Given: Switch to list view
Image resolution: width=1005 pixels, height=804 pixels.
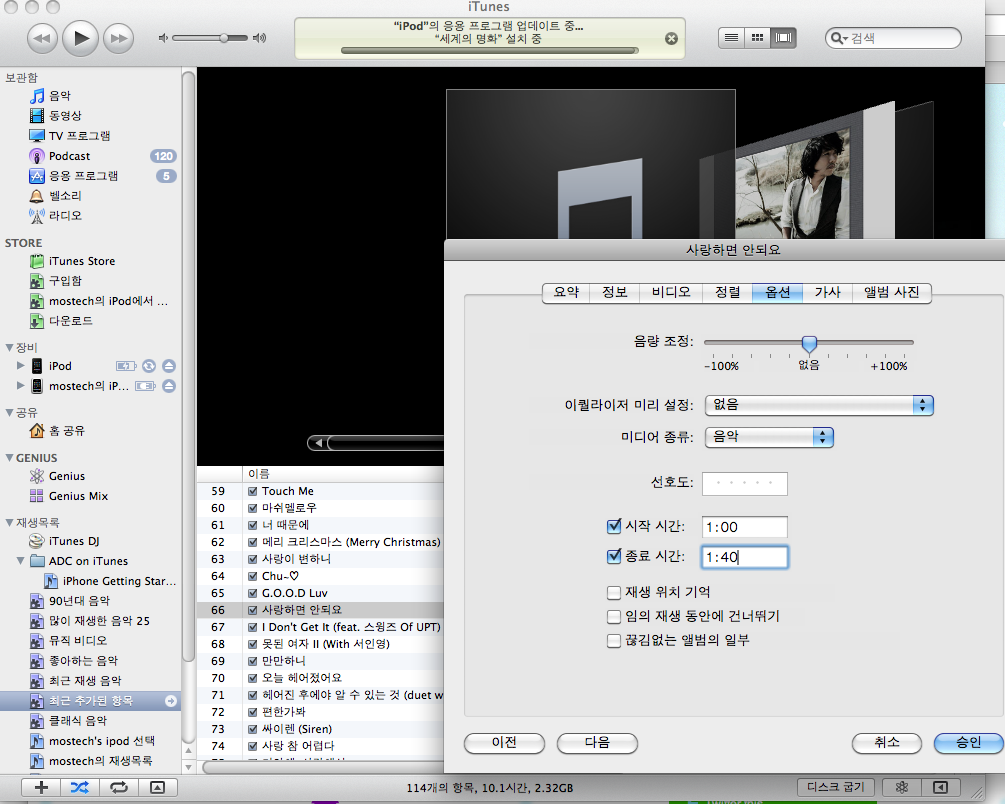Looking at the screenshot, I should tap(731, 38).
